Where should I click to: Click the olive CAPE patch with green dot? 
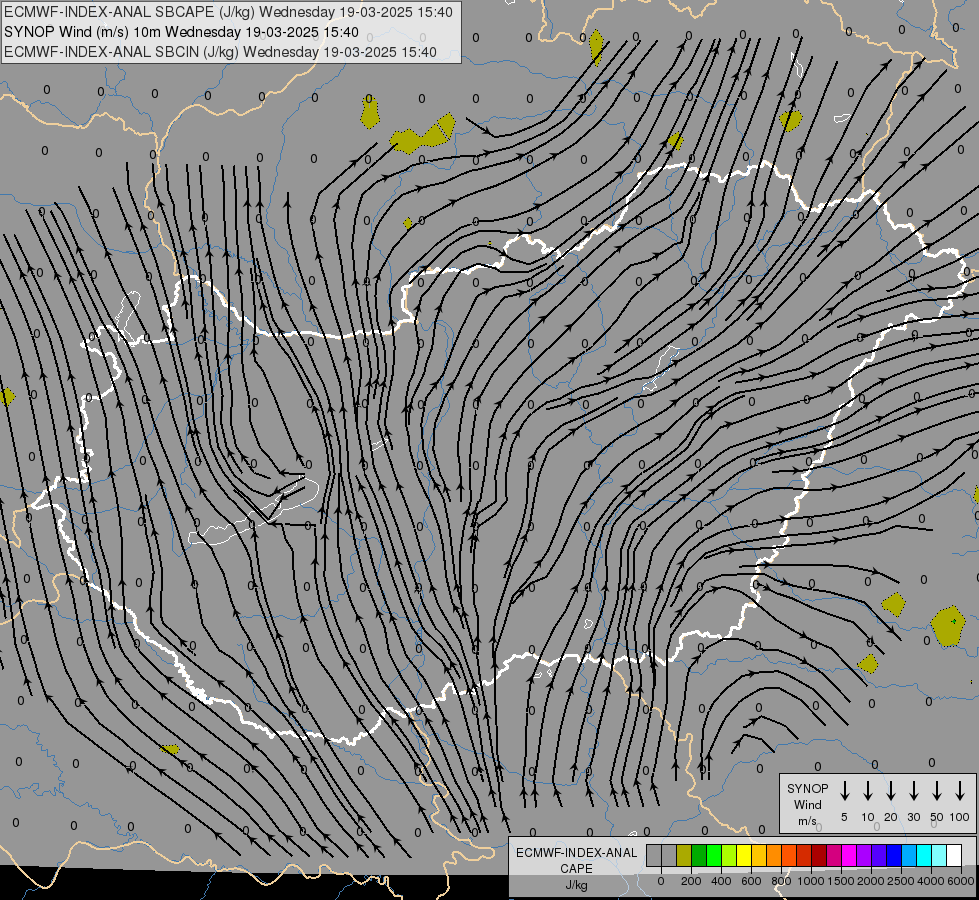click(x=948, y=626)
